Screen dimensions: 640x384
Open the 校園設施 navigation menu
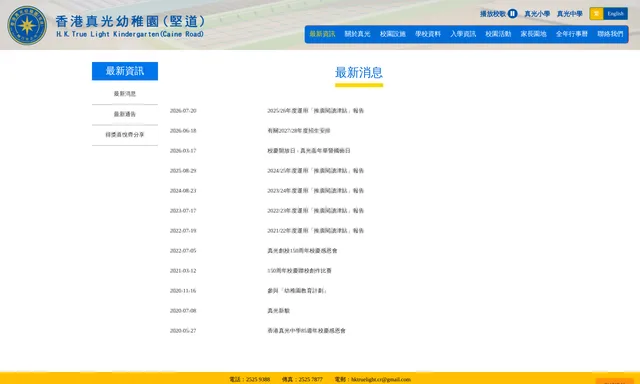[x=393, y=34]
